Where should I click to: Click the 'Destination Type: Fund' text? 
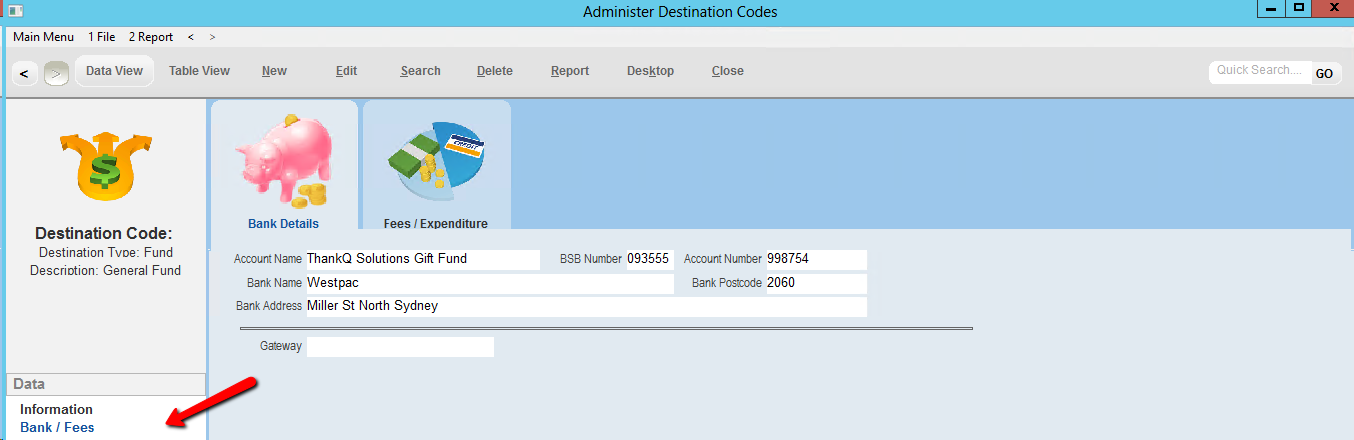pyautogui.click(x=105, y=253)
